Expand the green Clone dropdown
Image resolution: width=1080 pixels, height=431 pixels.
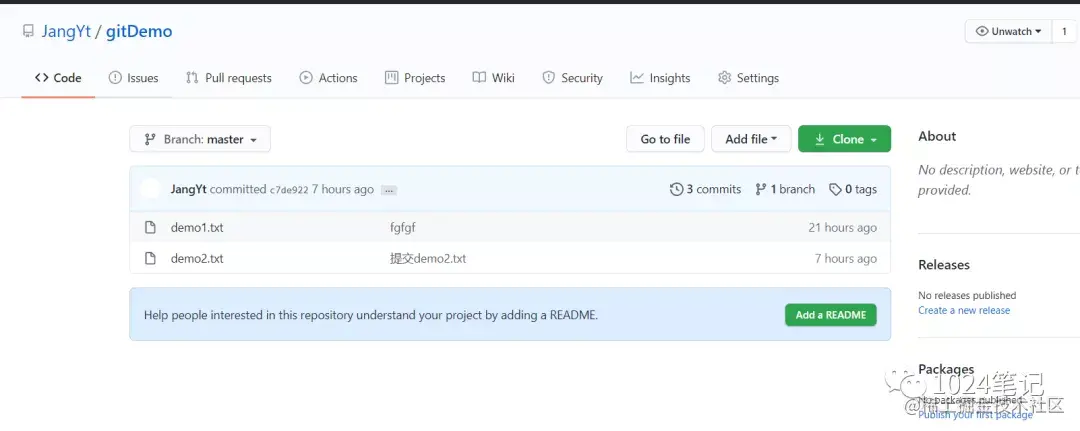(x=844, y=139)
